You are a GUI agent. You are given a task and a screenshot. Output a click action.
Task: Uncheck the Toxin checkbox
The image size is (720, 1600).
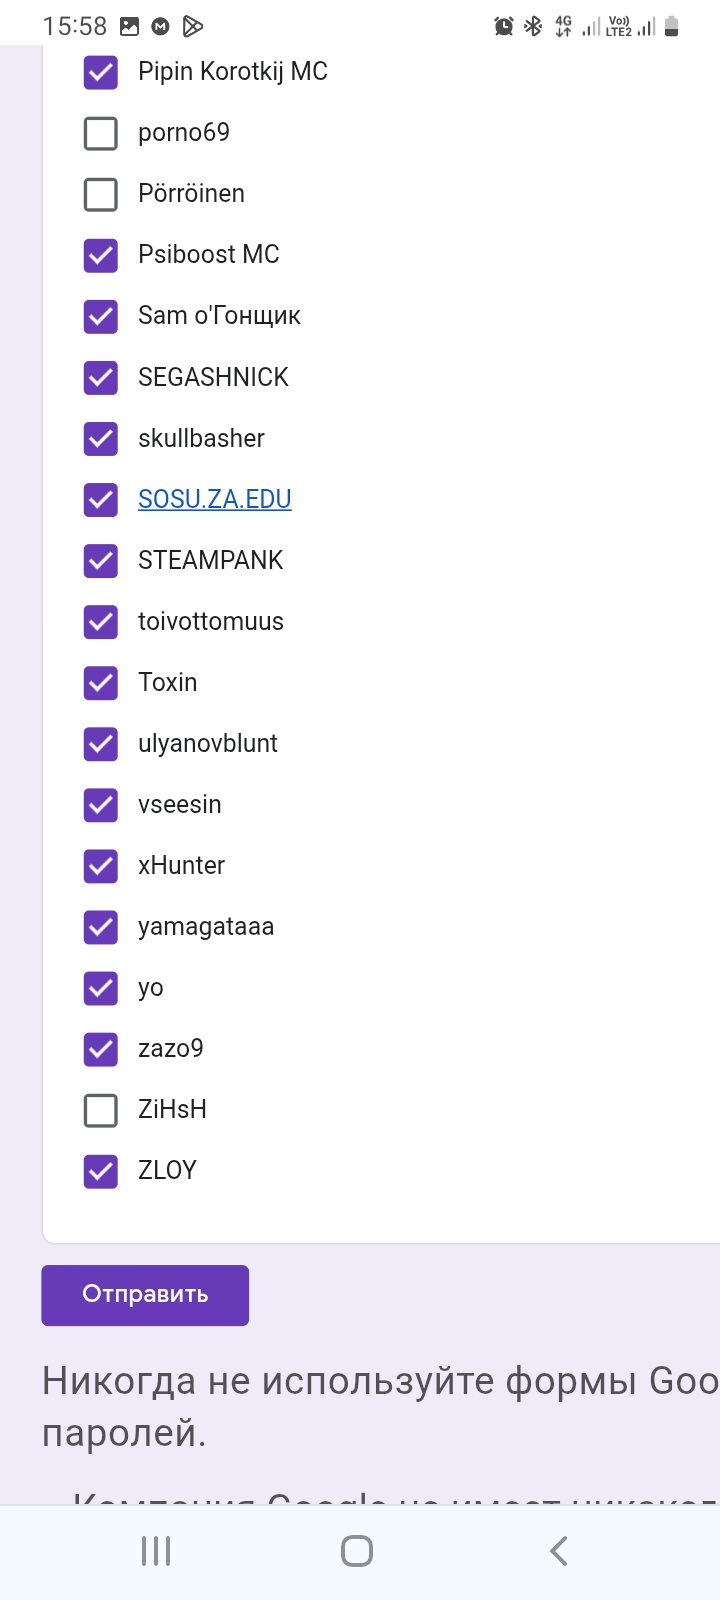[101, 683]
